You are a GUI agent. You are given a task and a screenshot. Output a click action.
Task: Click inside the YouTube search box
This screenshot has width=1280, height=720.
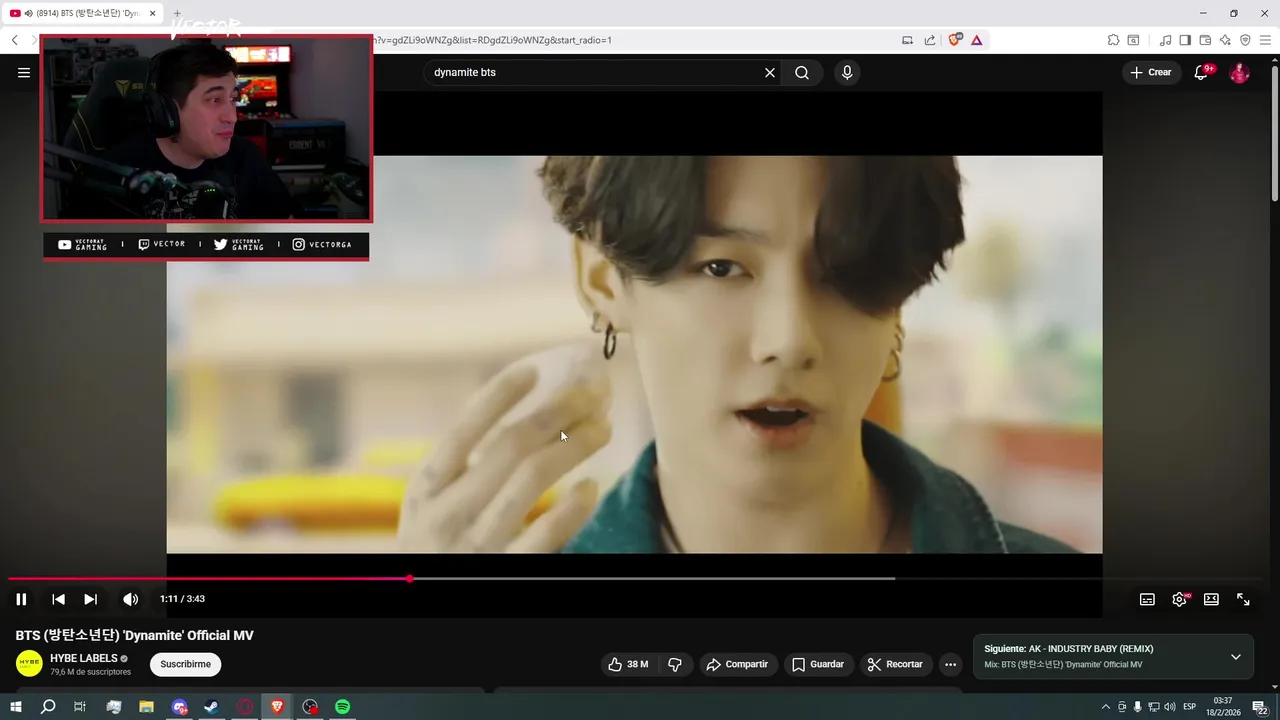coord(595,72)
